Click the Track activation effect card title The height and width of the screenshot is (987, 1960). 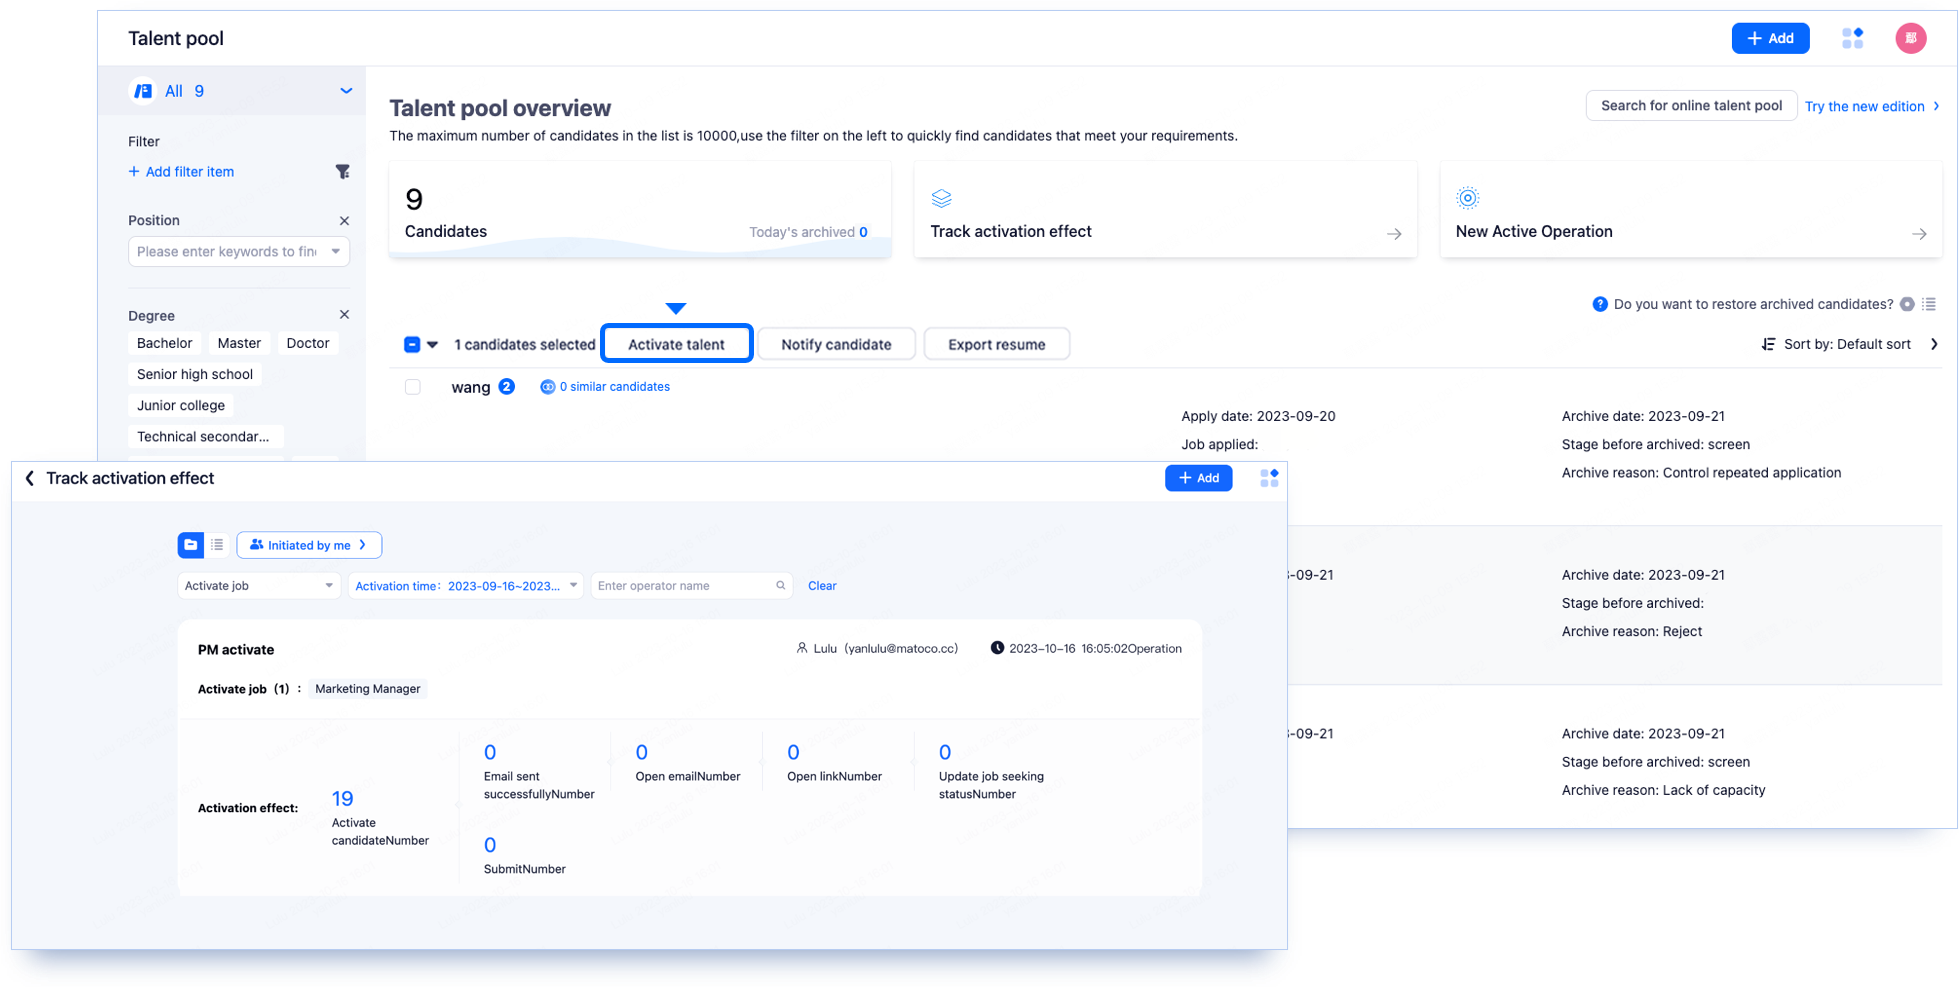(1011, 232)
